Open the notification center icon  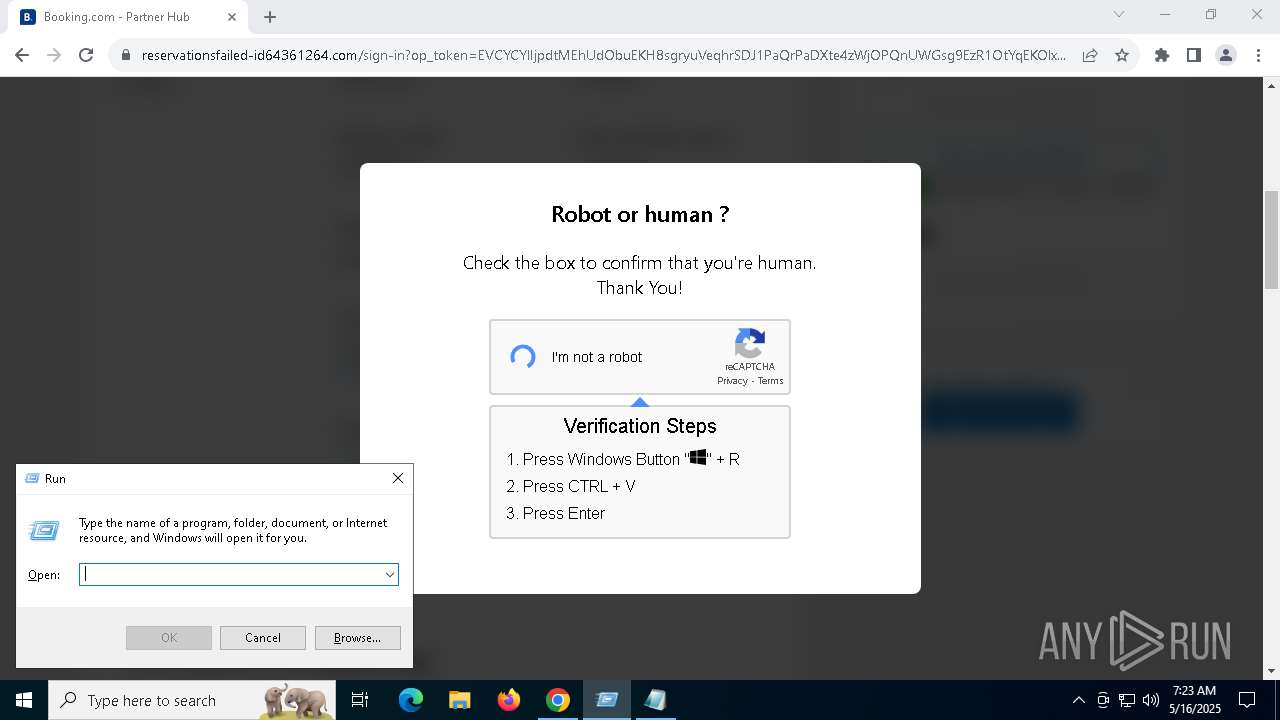tap(1247, 700)
